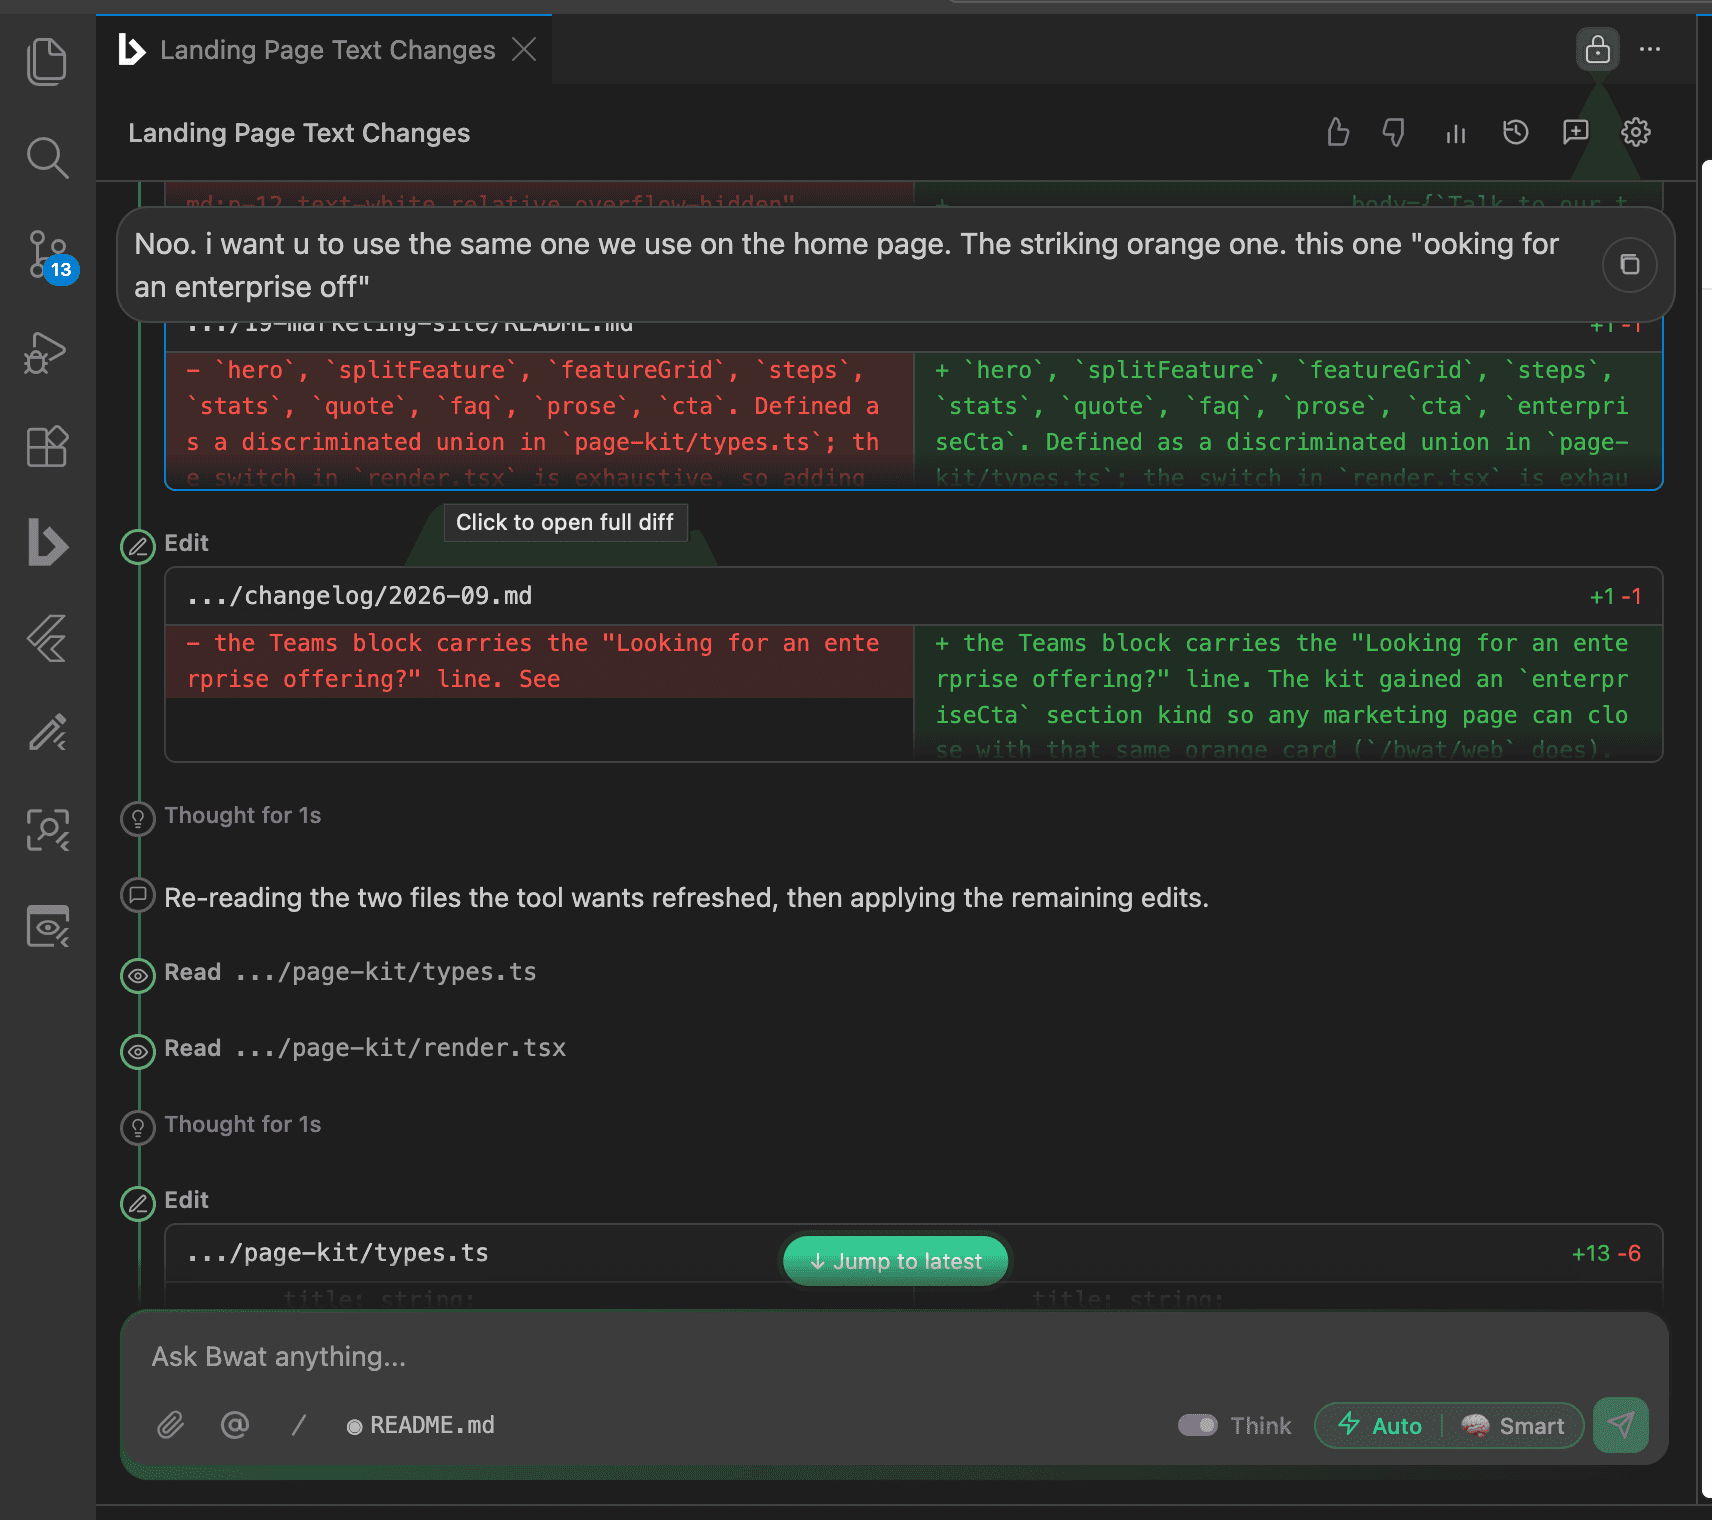Open the Read page-kit/types.ts step

point(350,972)
